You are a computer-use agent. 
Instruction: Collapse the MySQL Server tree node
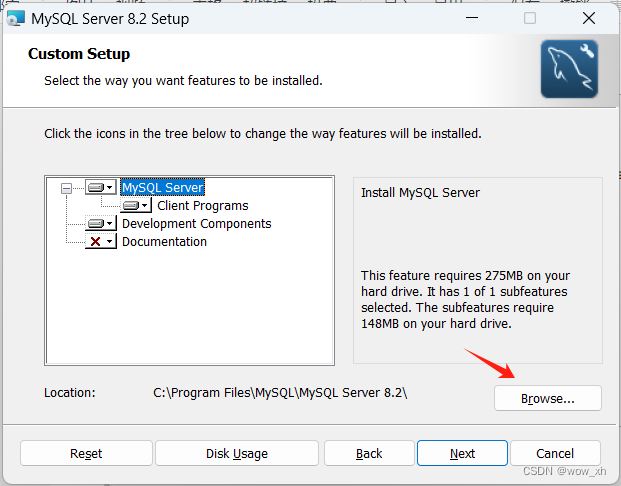point(67,188)
